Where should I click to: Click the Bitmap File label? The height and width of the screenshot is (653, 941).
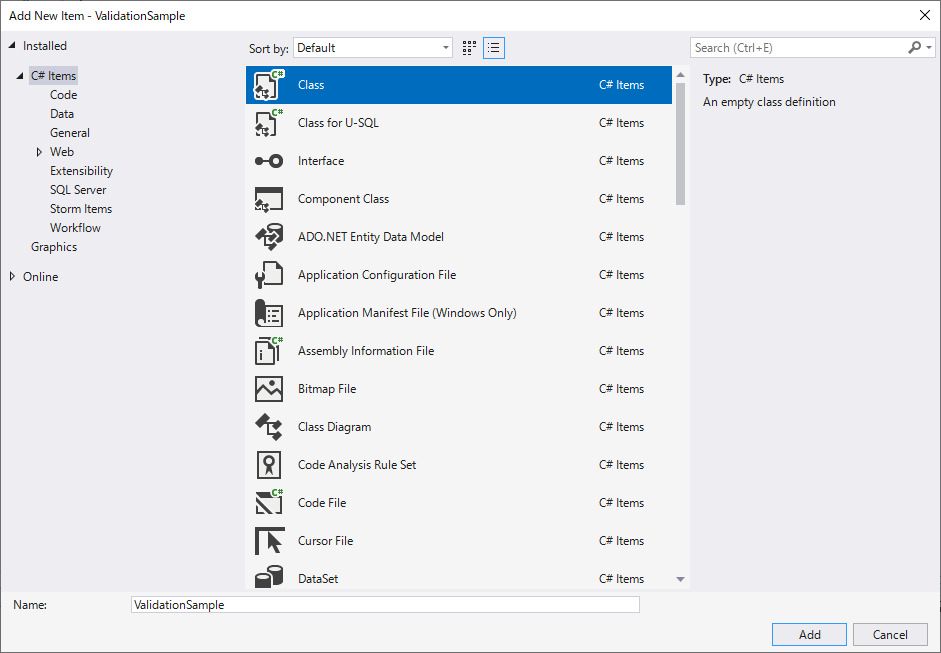point(327,389)
